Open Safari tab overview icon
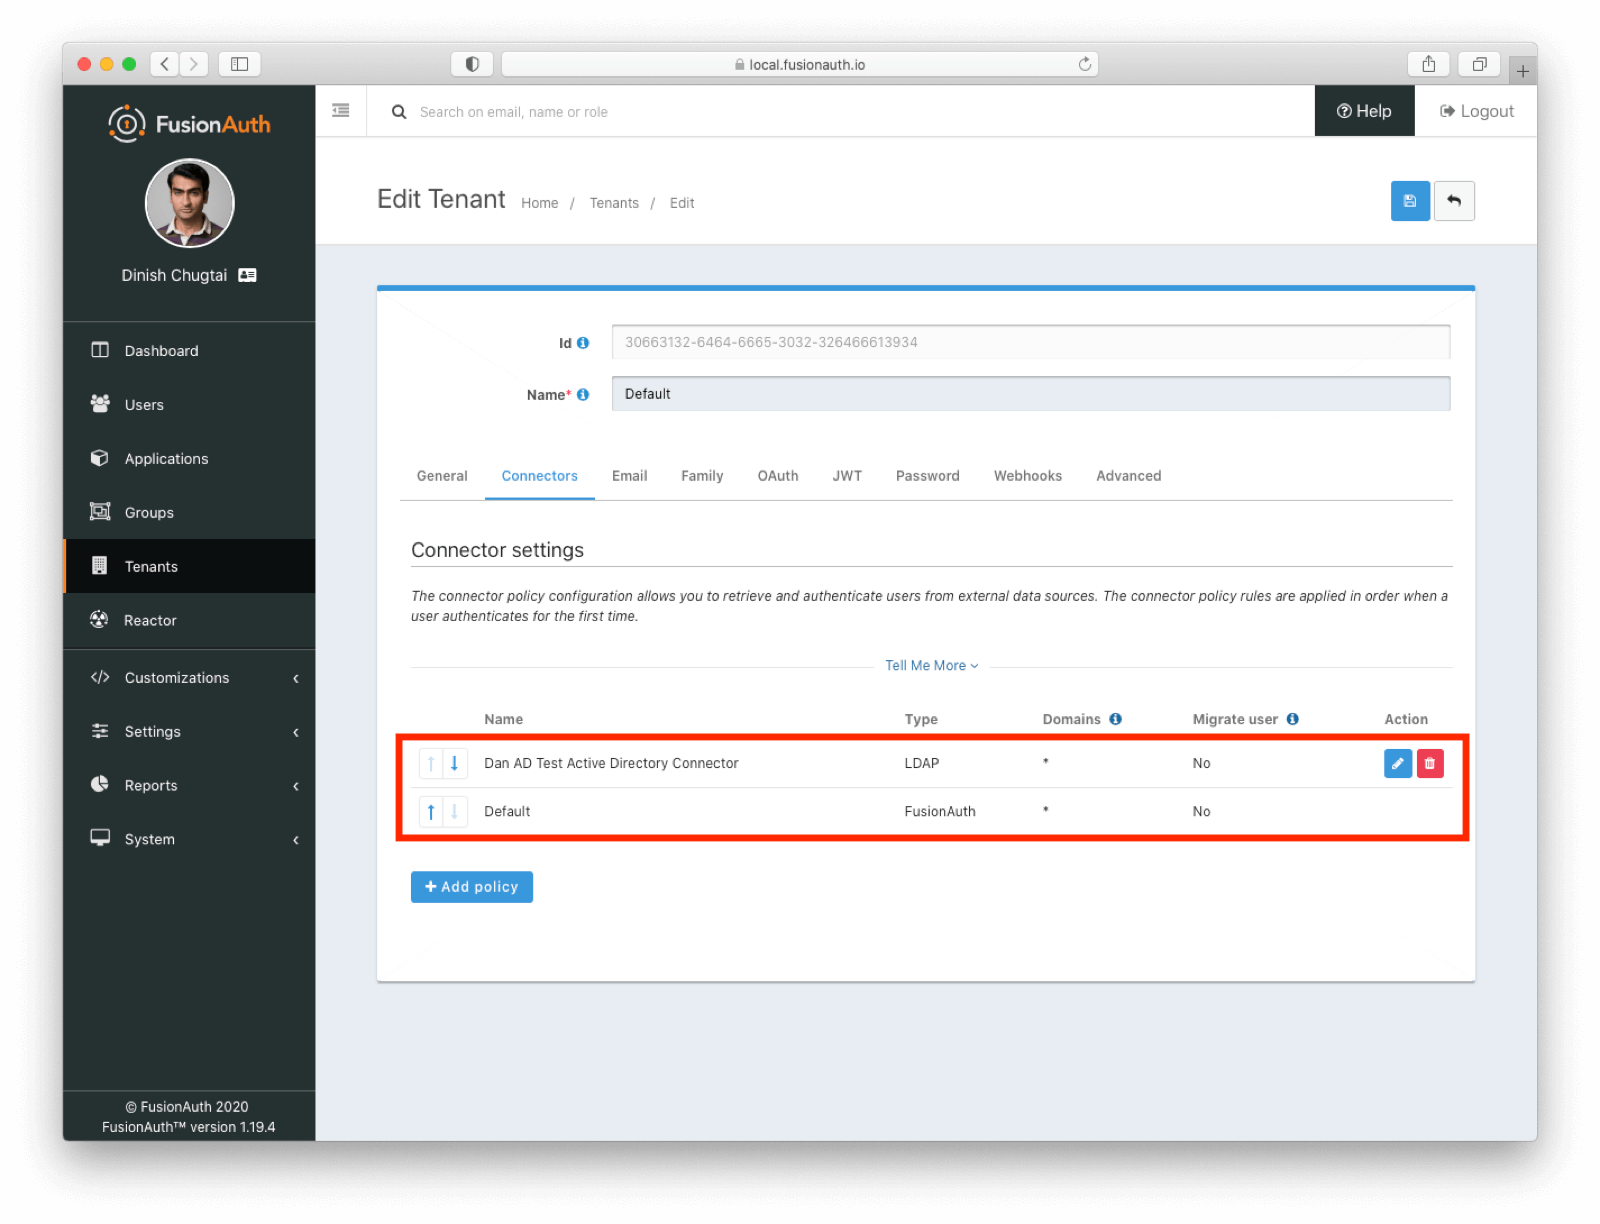 pos(1479,64)
